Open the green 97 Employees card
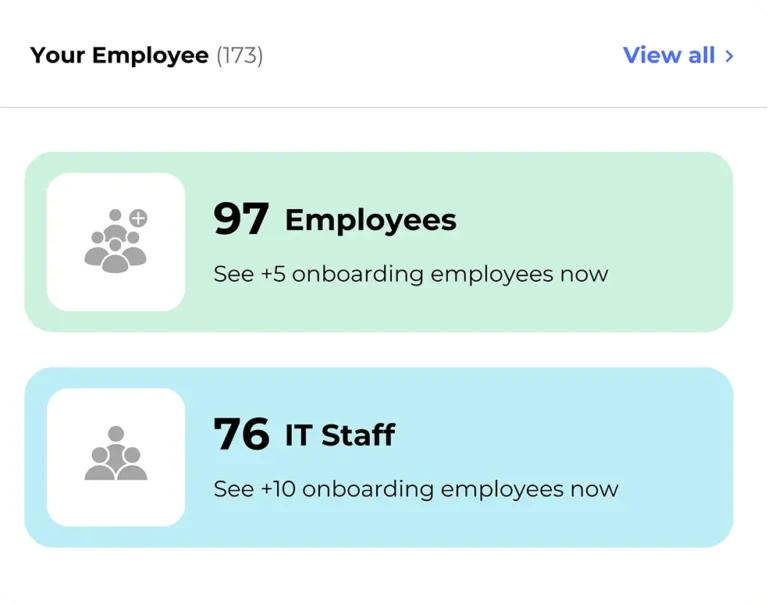The height and width of the screenshot is (604, 768). [379, 242]
